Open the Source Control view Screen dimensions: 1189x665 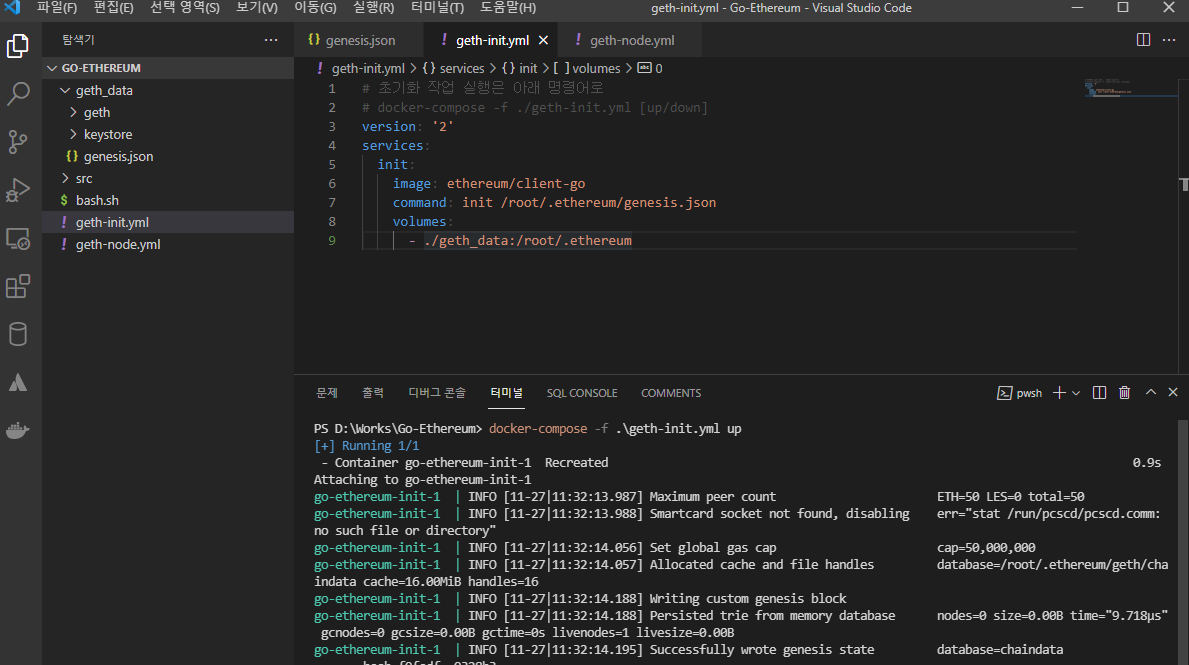tap(17, 142)
